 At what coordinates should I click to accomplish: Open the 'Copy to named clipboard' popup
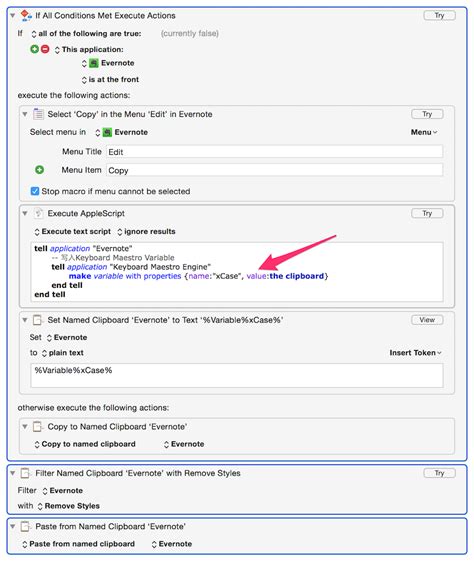(85, 444)
